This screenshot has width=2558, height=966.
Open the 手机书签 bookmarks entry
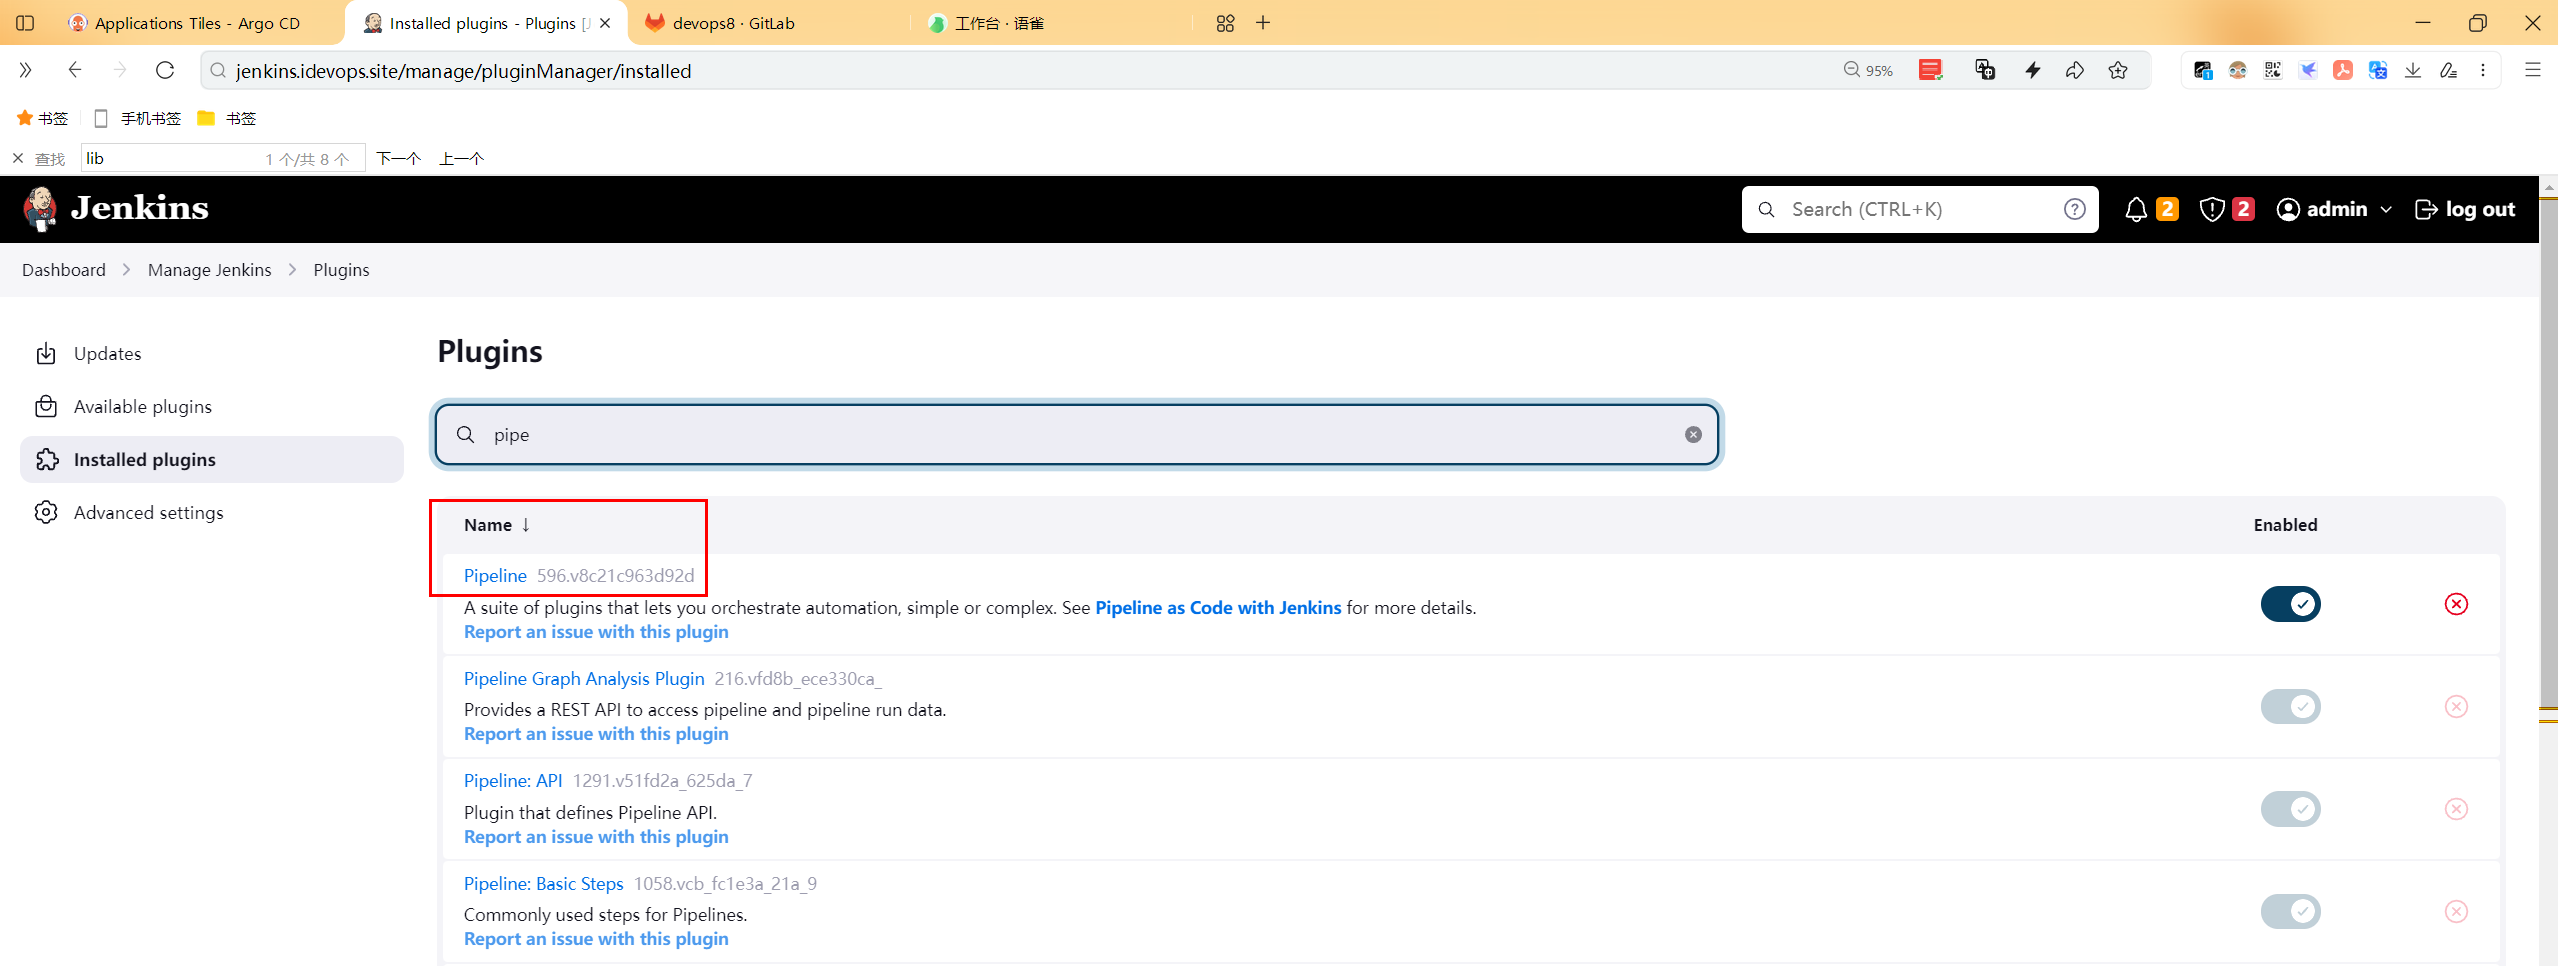[x=138, y=118]
